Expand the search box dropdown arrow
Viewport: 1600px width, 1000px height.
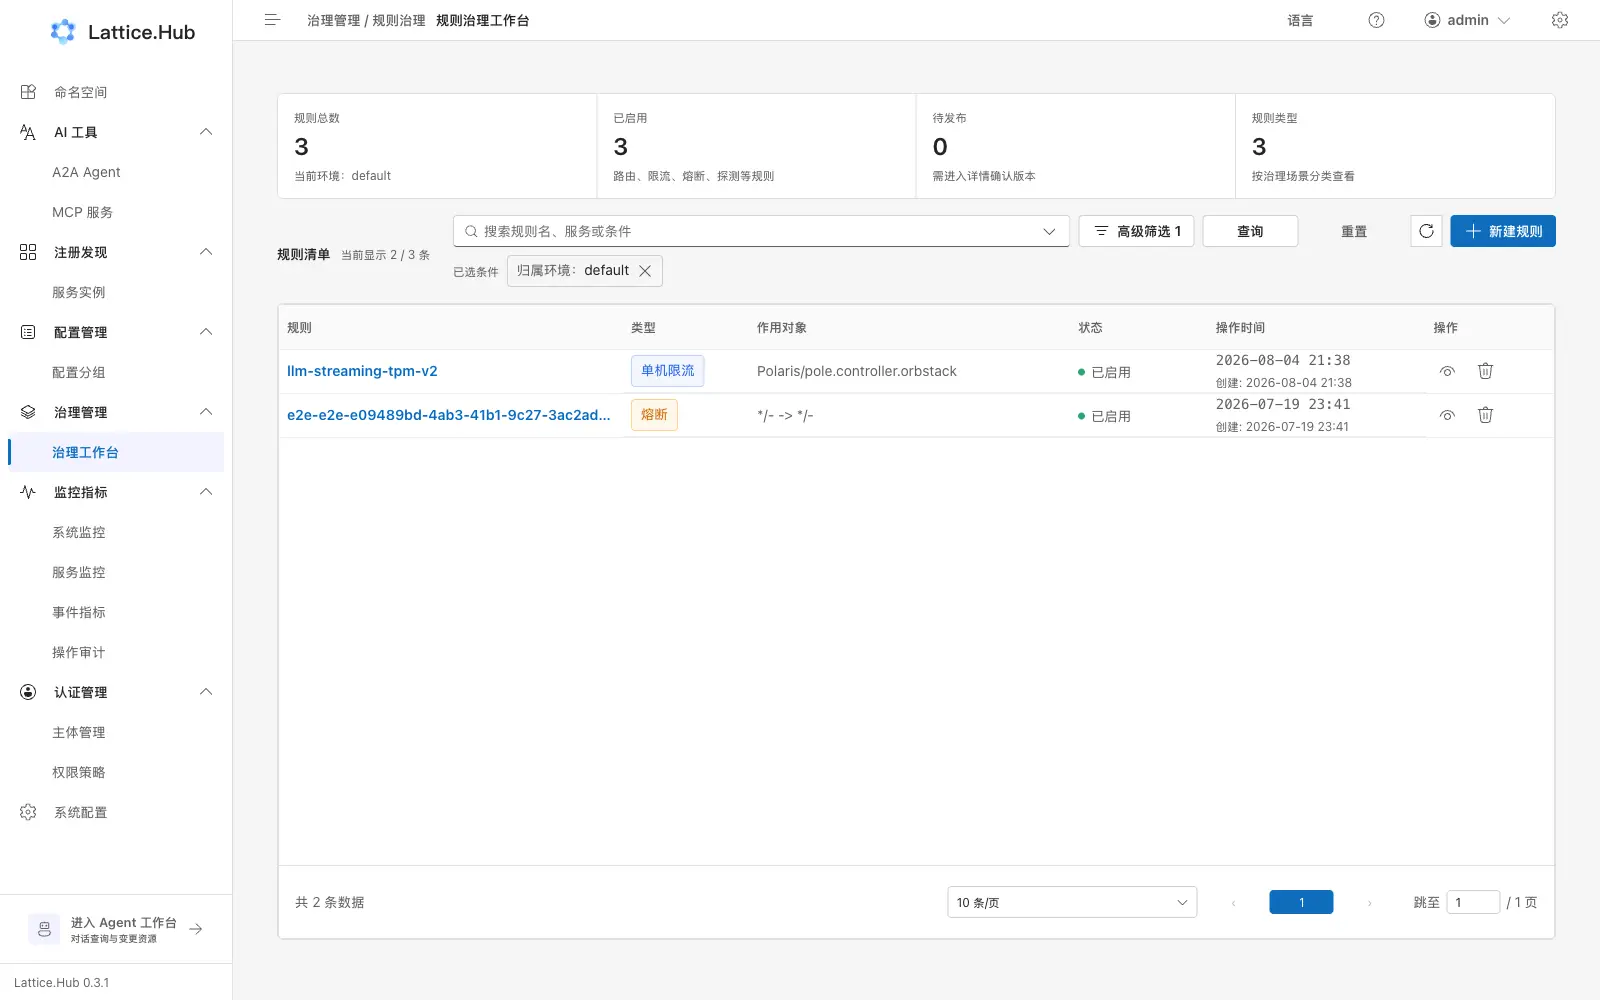pyautogui.click(x=1049, y=231)
